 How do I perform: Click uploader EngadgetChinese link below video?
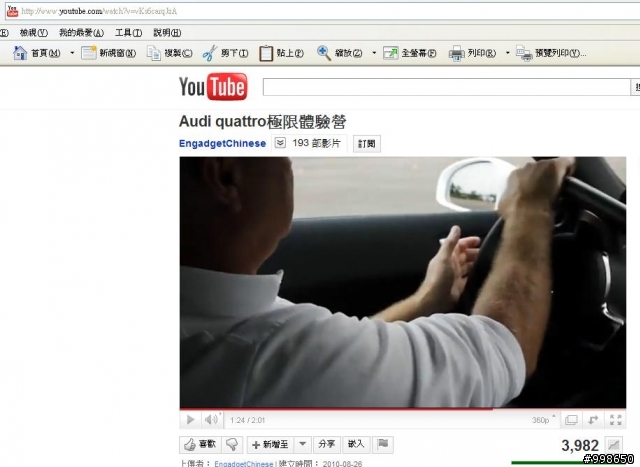244,464
